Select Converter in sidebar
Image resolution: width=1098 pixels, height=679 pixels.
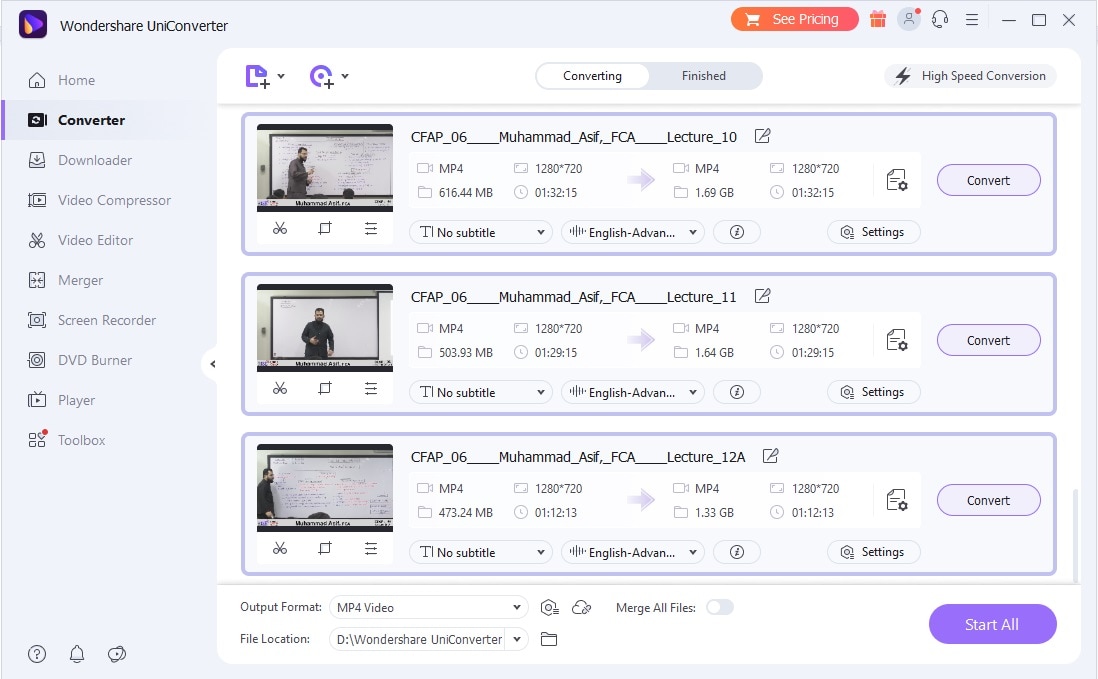click(92, 120)
